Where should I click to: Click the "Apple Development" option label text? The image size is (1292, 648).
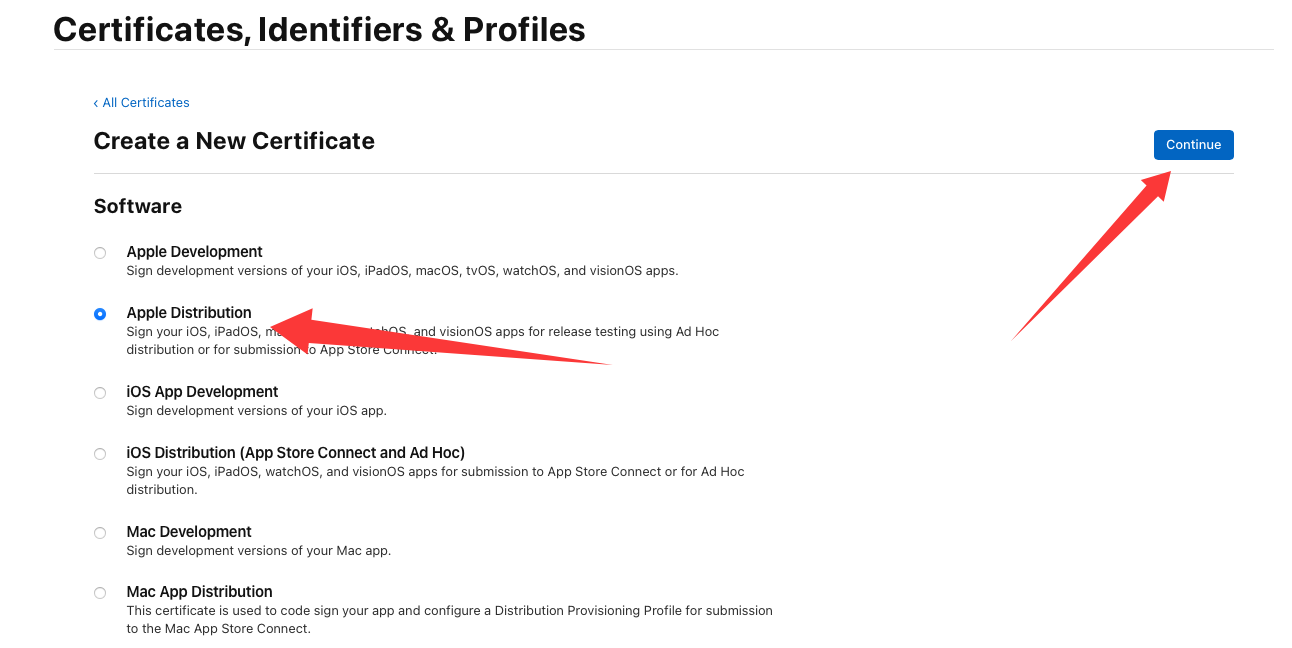[x=194, y=252]
